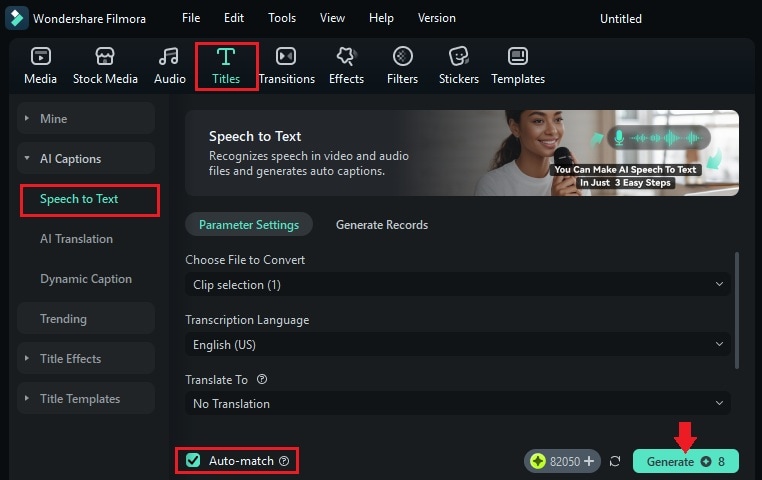Refresh the AI credits balance
Viewport: 762px width, 480px height.
tap(615, 461)
